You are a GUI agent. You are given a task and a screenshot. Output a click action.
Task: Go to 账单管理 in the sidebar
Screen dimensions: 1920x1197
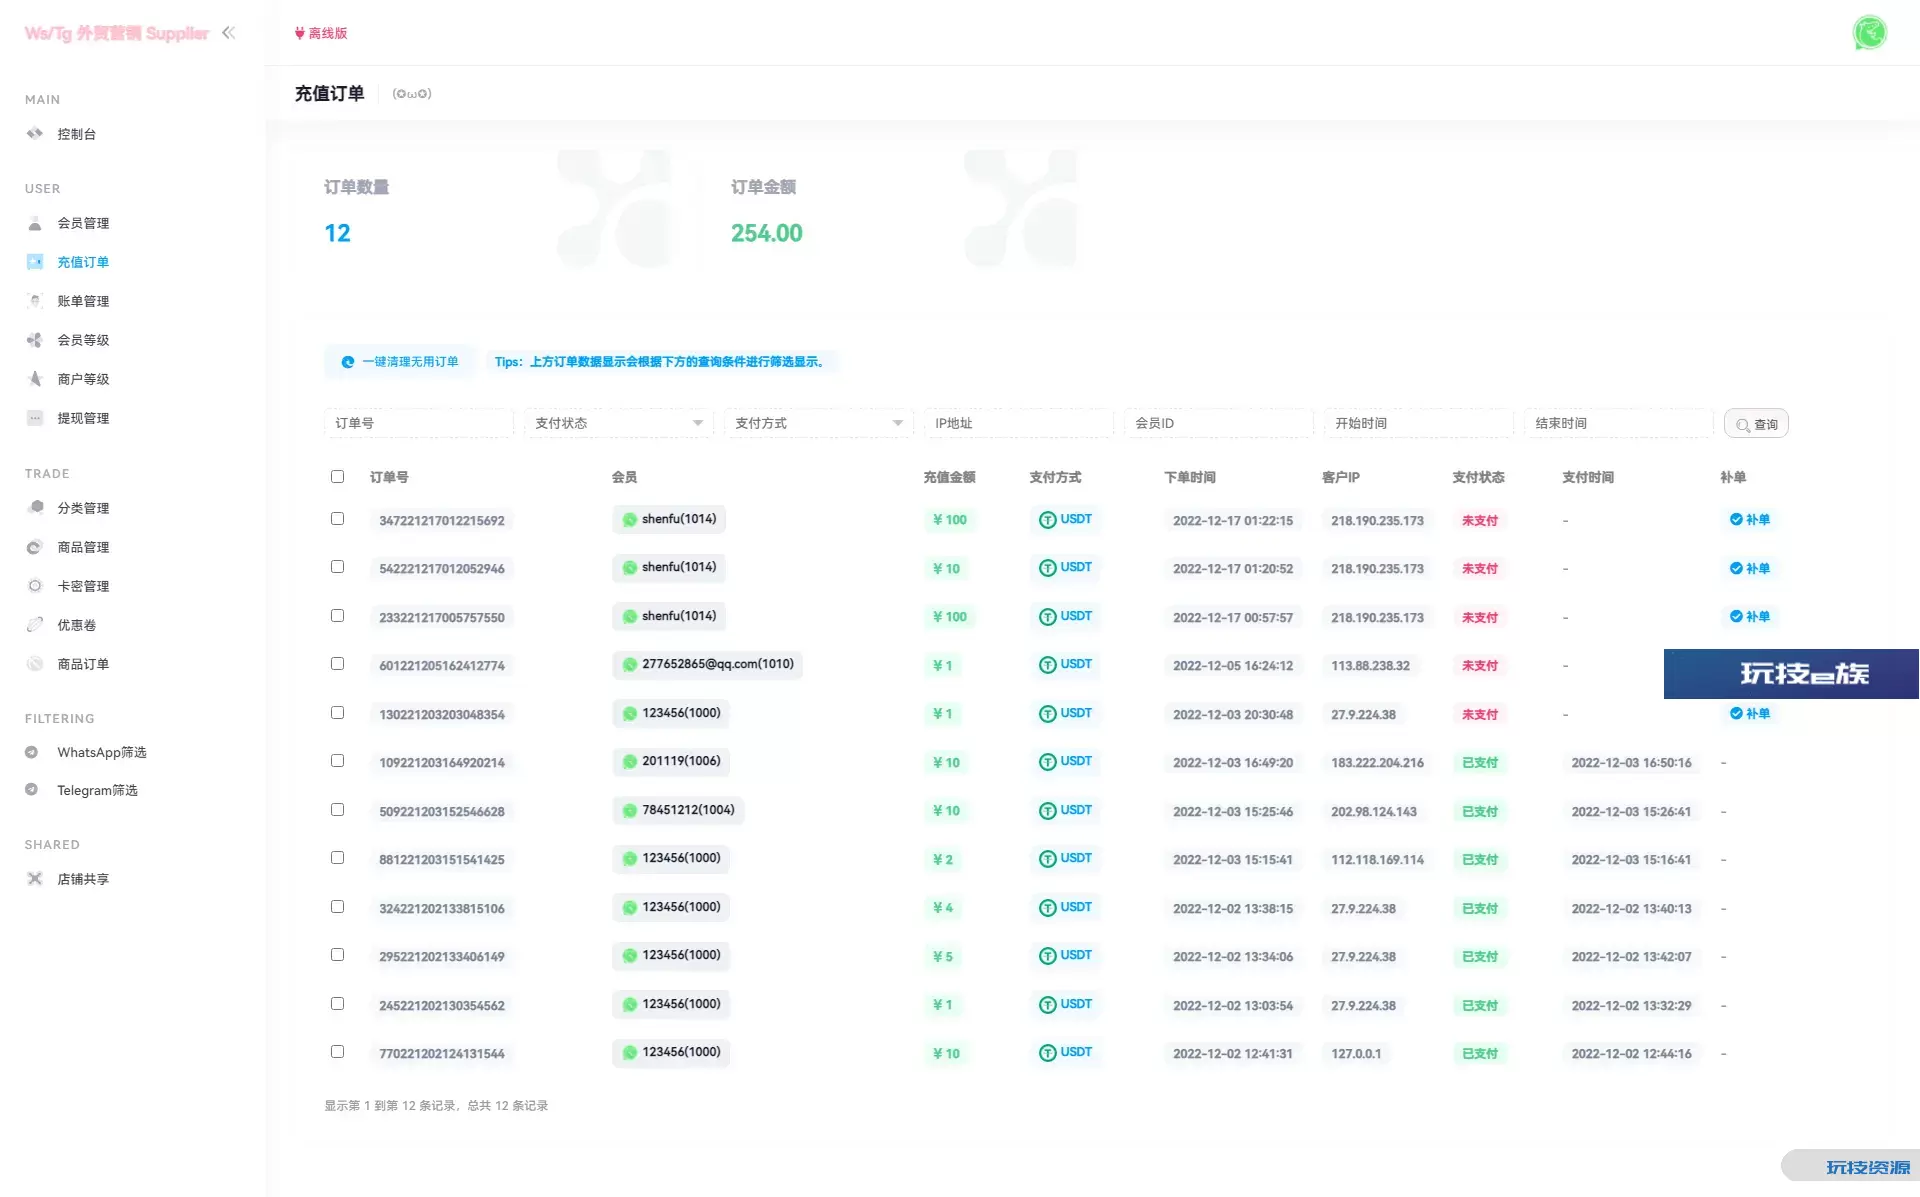coord(83,301)
